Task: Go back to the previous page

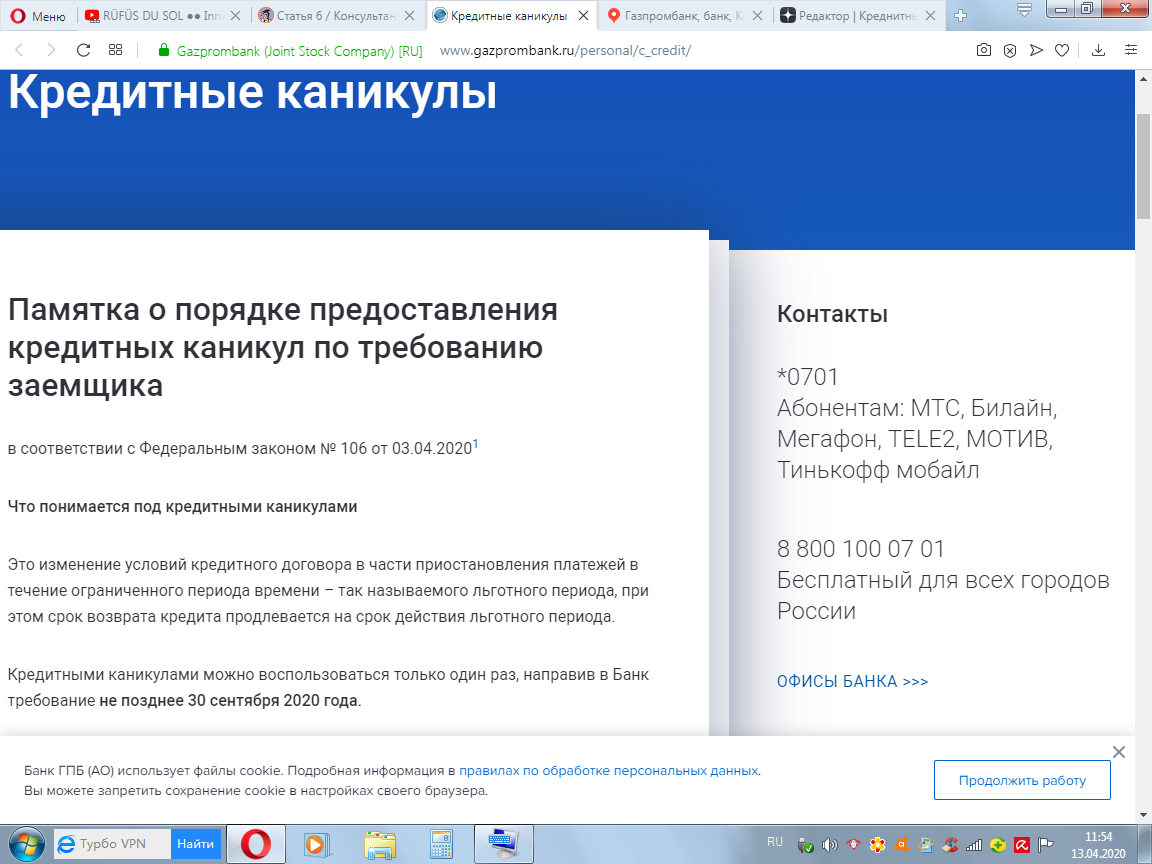Action: [x=20, y=50]
